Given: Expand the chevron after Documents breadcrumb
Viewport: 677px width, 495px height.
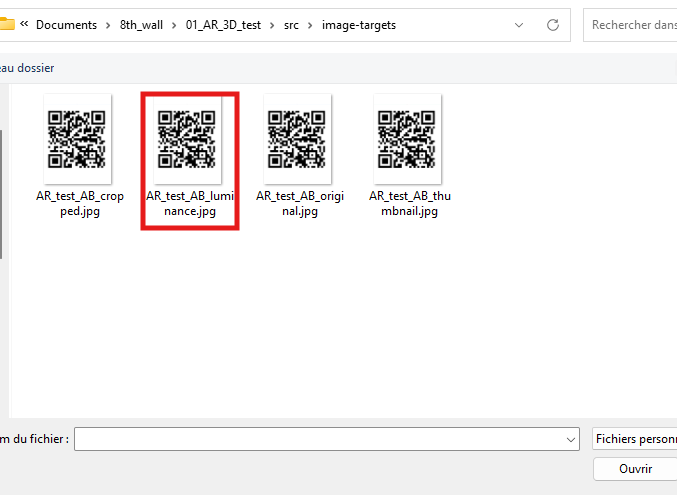Looking at the screenshot, I should (108, 25).
